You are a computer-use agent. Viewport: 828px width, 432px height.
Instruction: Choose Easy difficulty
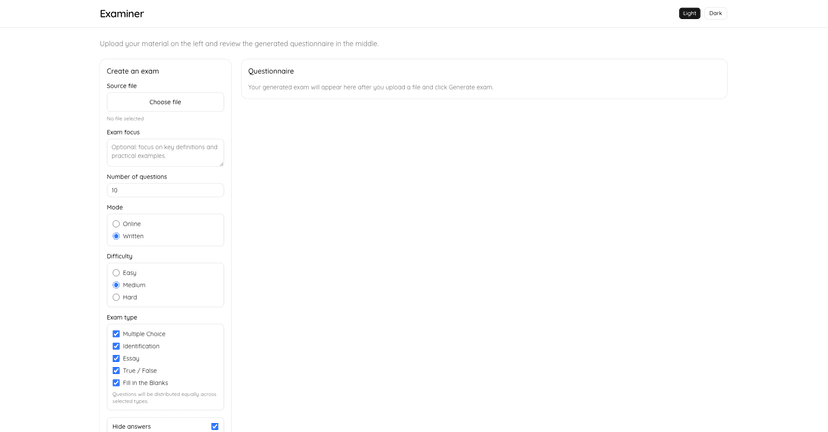click(116, 273)
